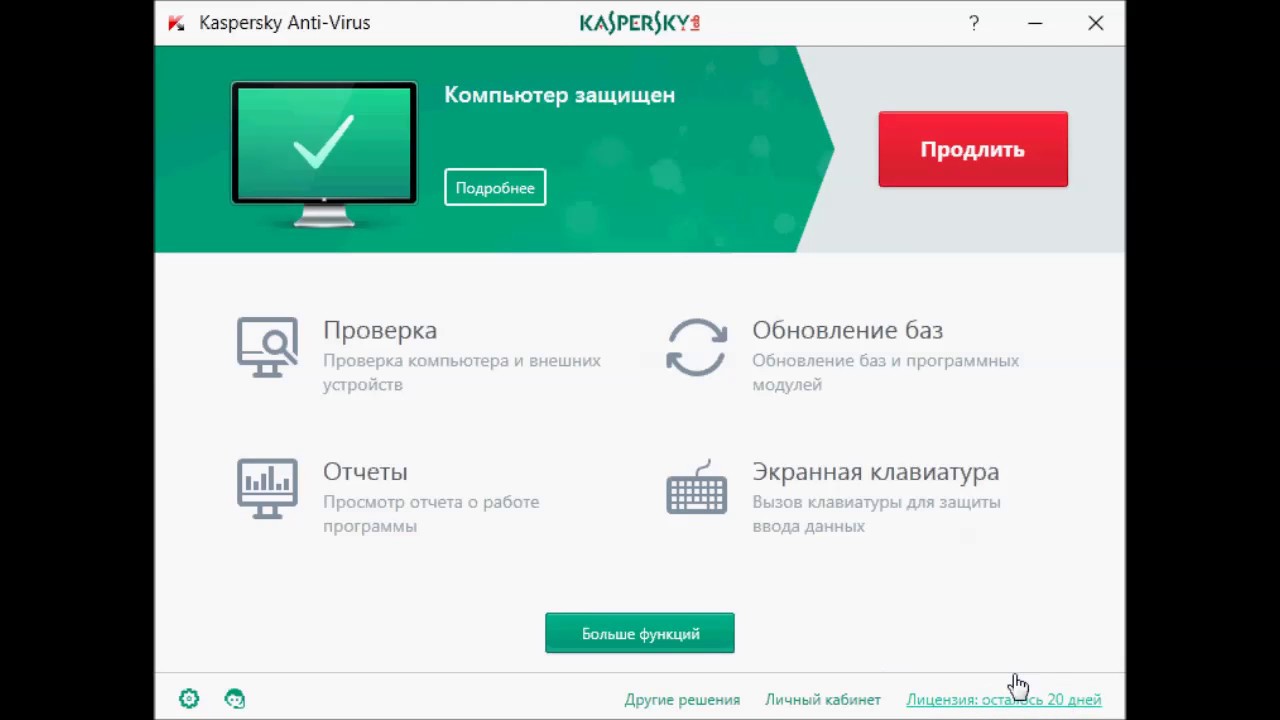Click the Подробнее details button
The height and width of the screenshot is (720, 1280).
click(495, 187)
